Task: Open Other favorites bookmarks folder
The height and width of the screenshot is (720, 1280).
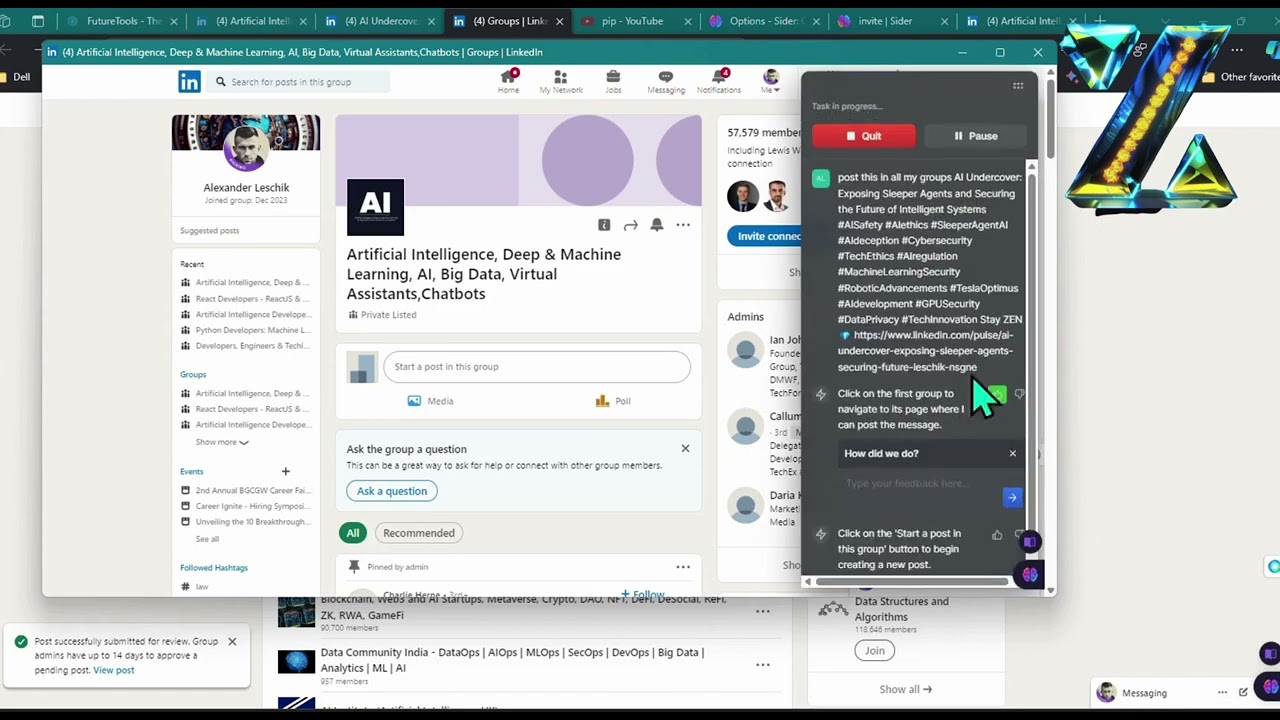Action: [x=1242, y=77]
